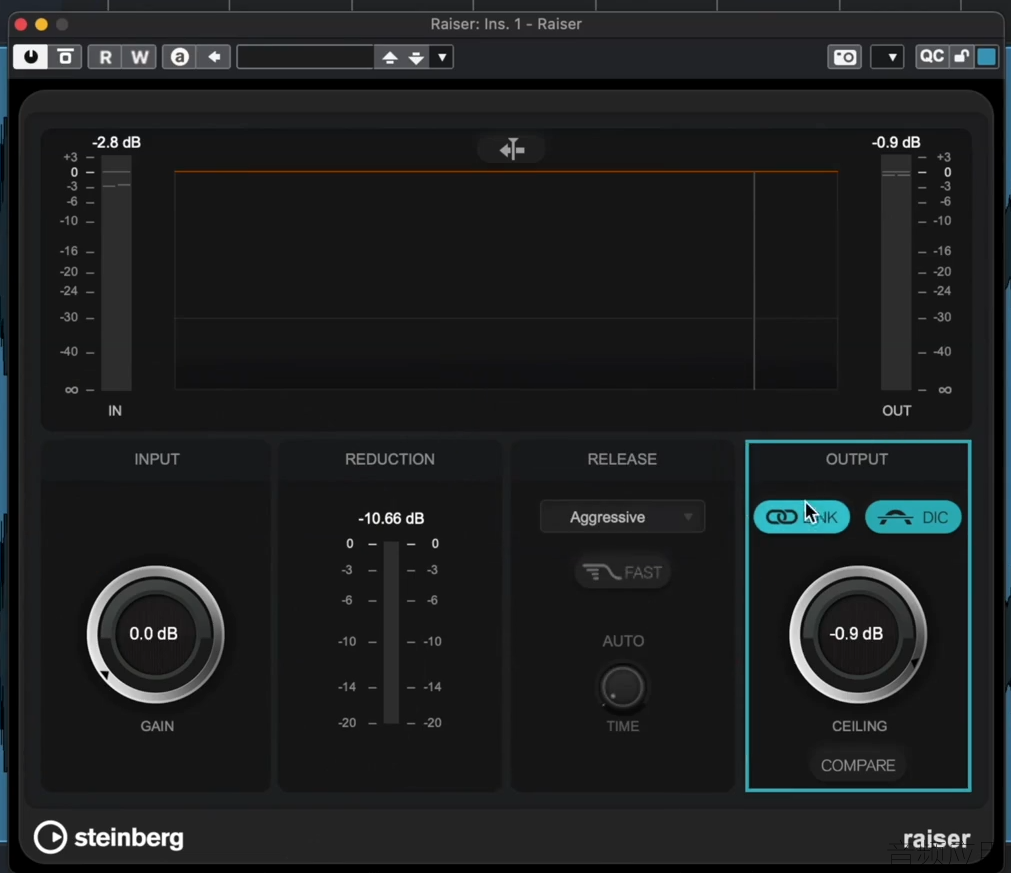The height and width of the screenshot is (873, 1011).
Task: Minimize the Raiser window with the yellow button
Action: tap(41, 25)
